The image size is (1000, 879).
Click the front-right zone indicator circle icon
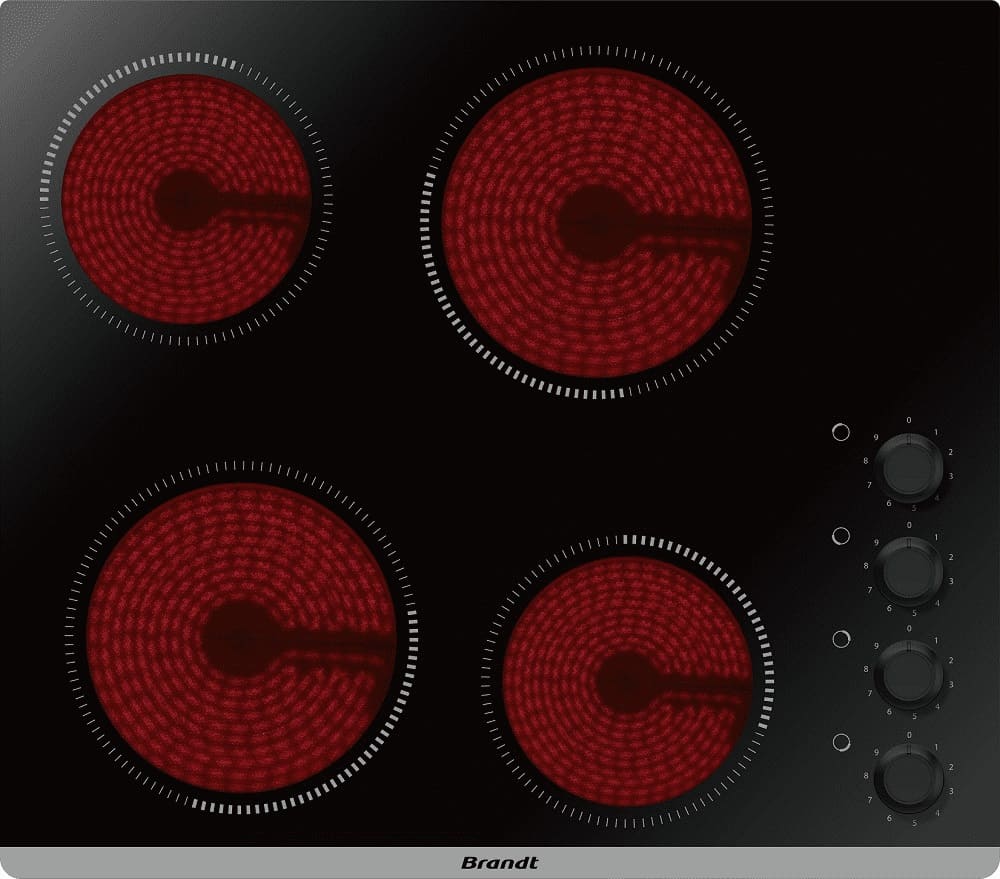click(x=841, y=742)
